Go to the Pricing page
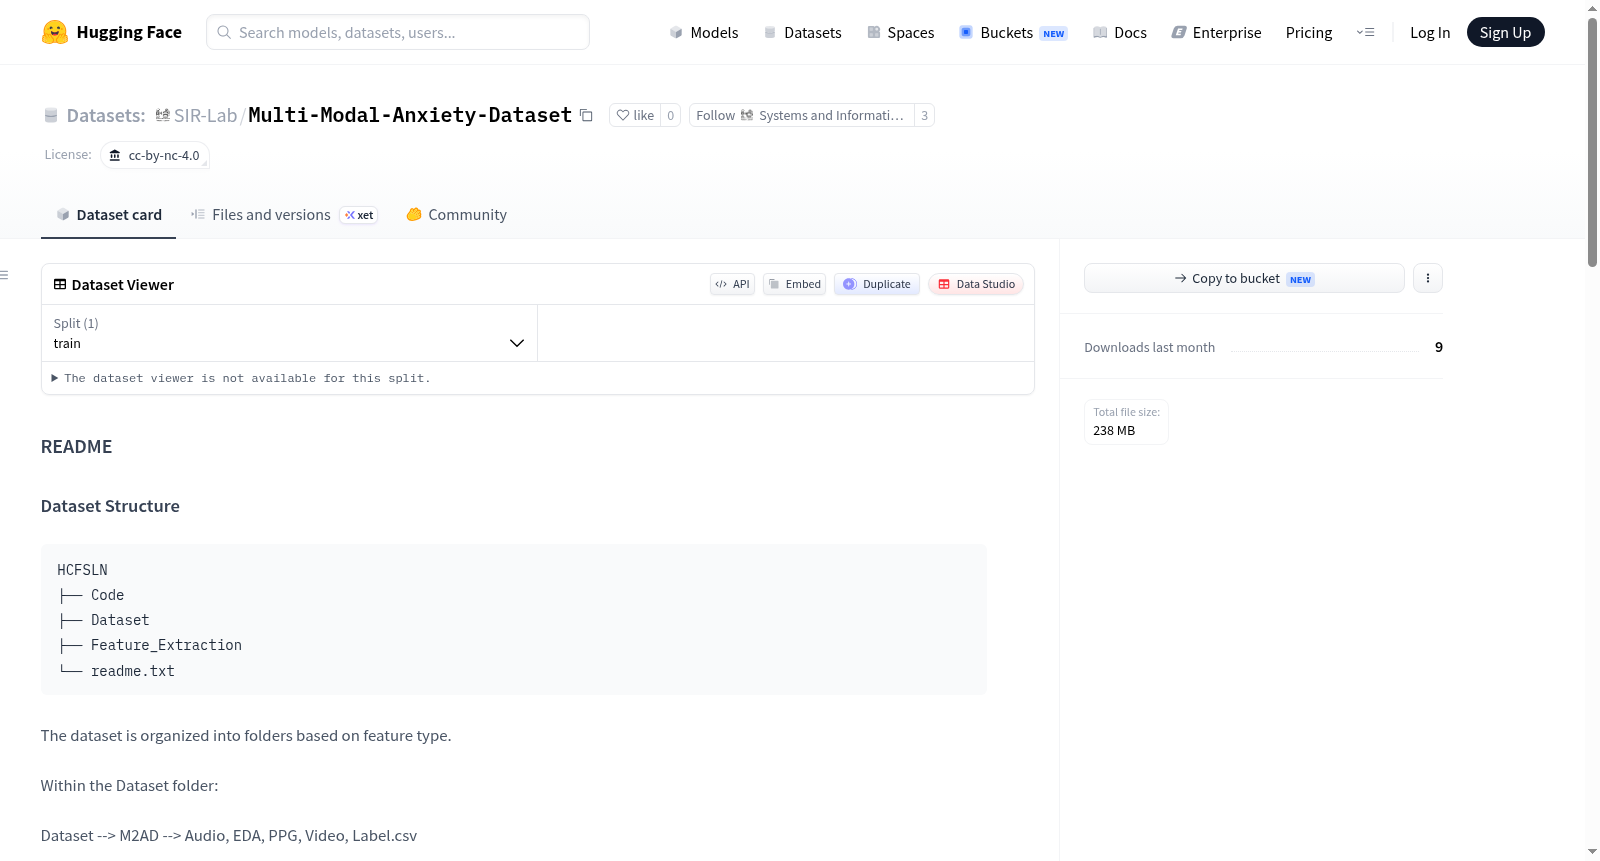The height and width of the screenshot is (861, 1600). coord(1309,32)
